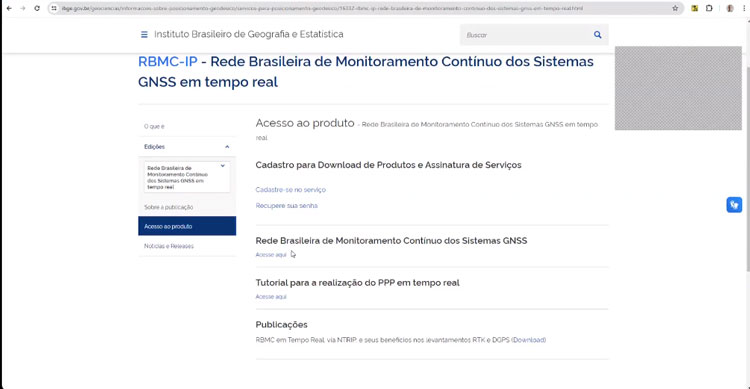Click the address bar URL

322,8
